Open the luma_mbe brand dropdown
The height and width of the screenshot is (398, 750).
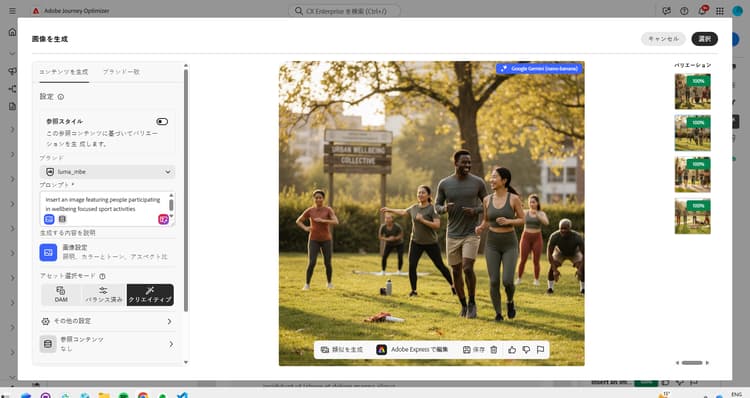tap(108, 172)
